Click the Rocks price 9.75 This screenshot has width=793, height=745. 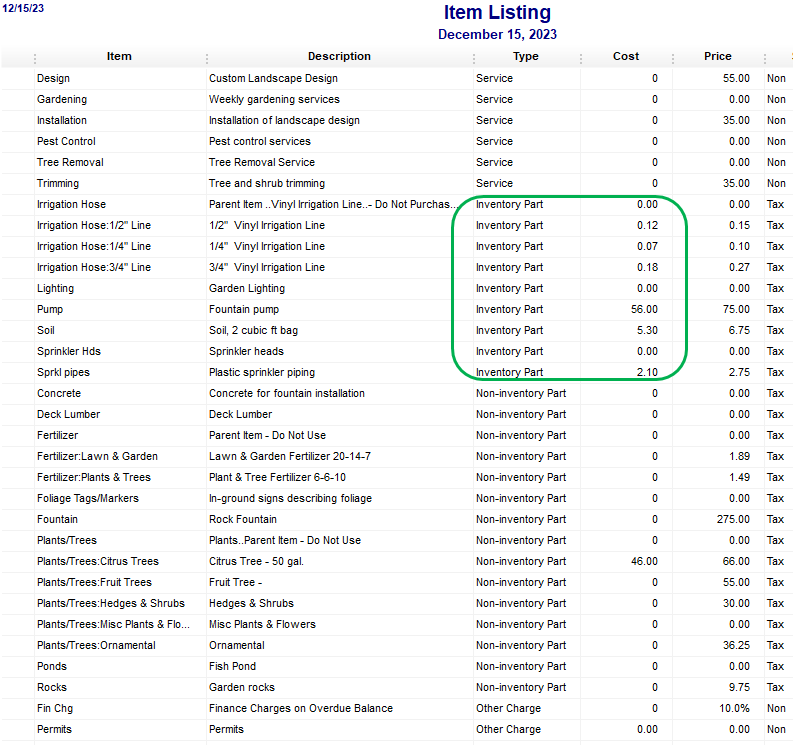(x=739, y=687)
